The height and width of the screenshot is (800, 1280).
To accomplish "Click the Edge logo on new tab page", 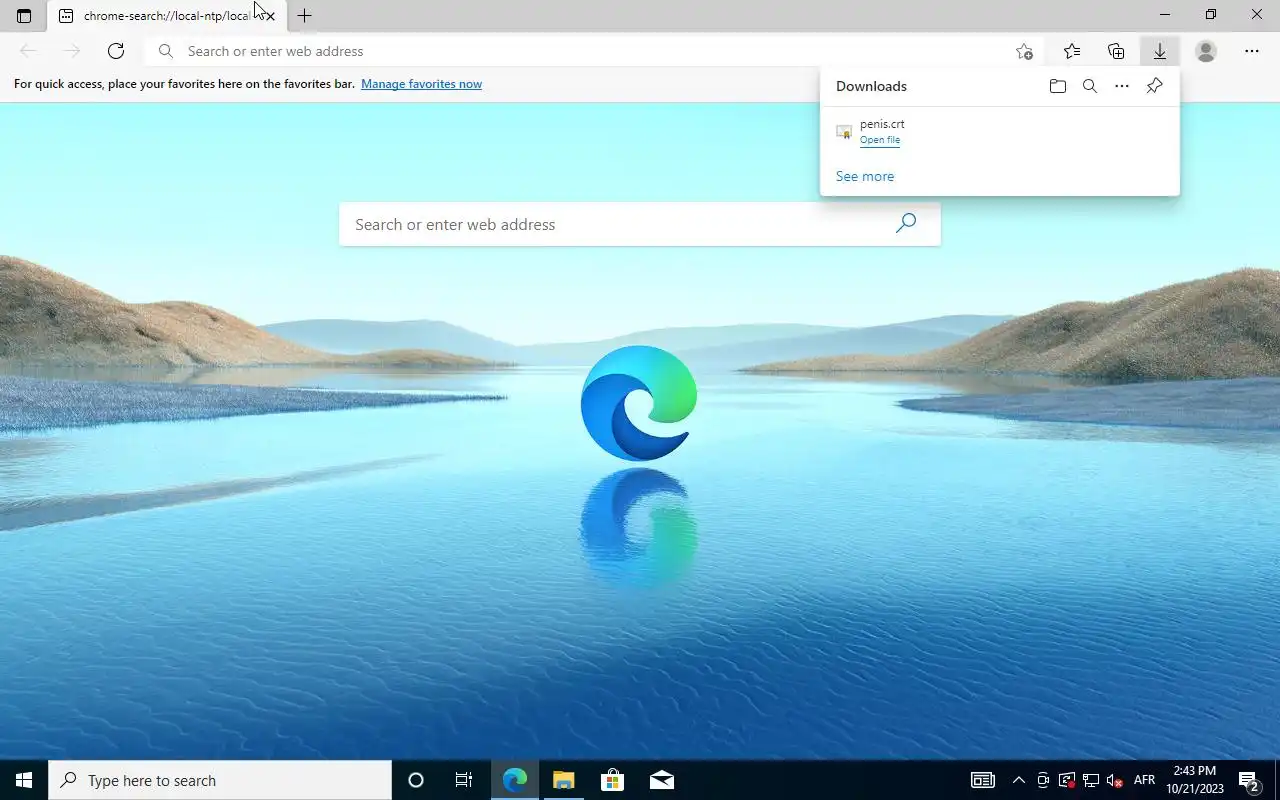I will click(639, 403).
